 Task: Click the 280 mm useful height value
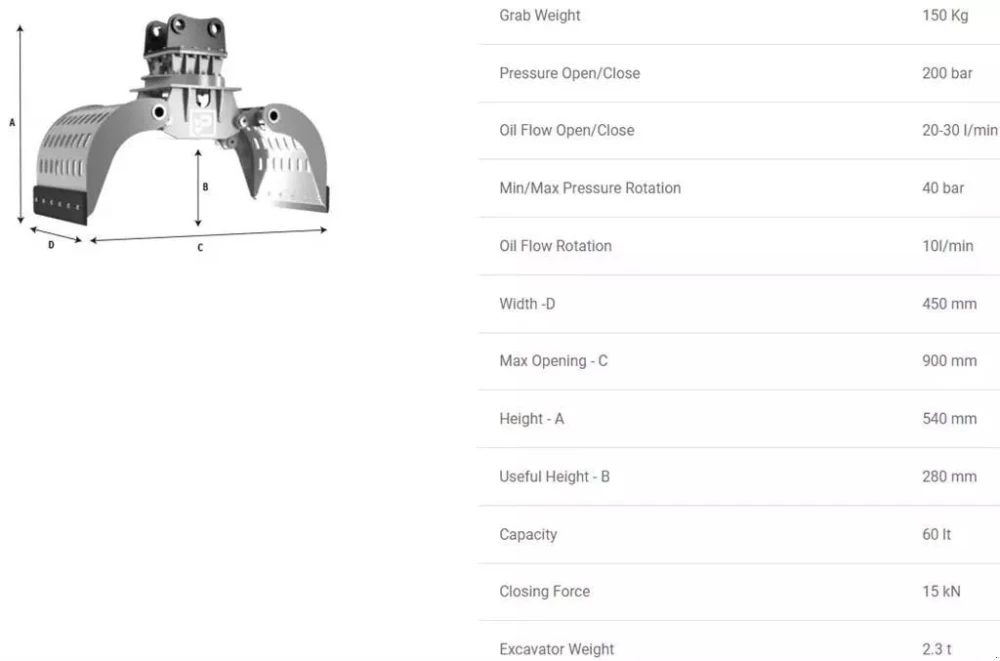948,477
